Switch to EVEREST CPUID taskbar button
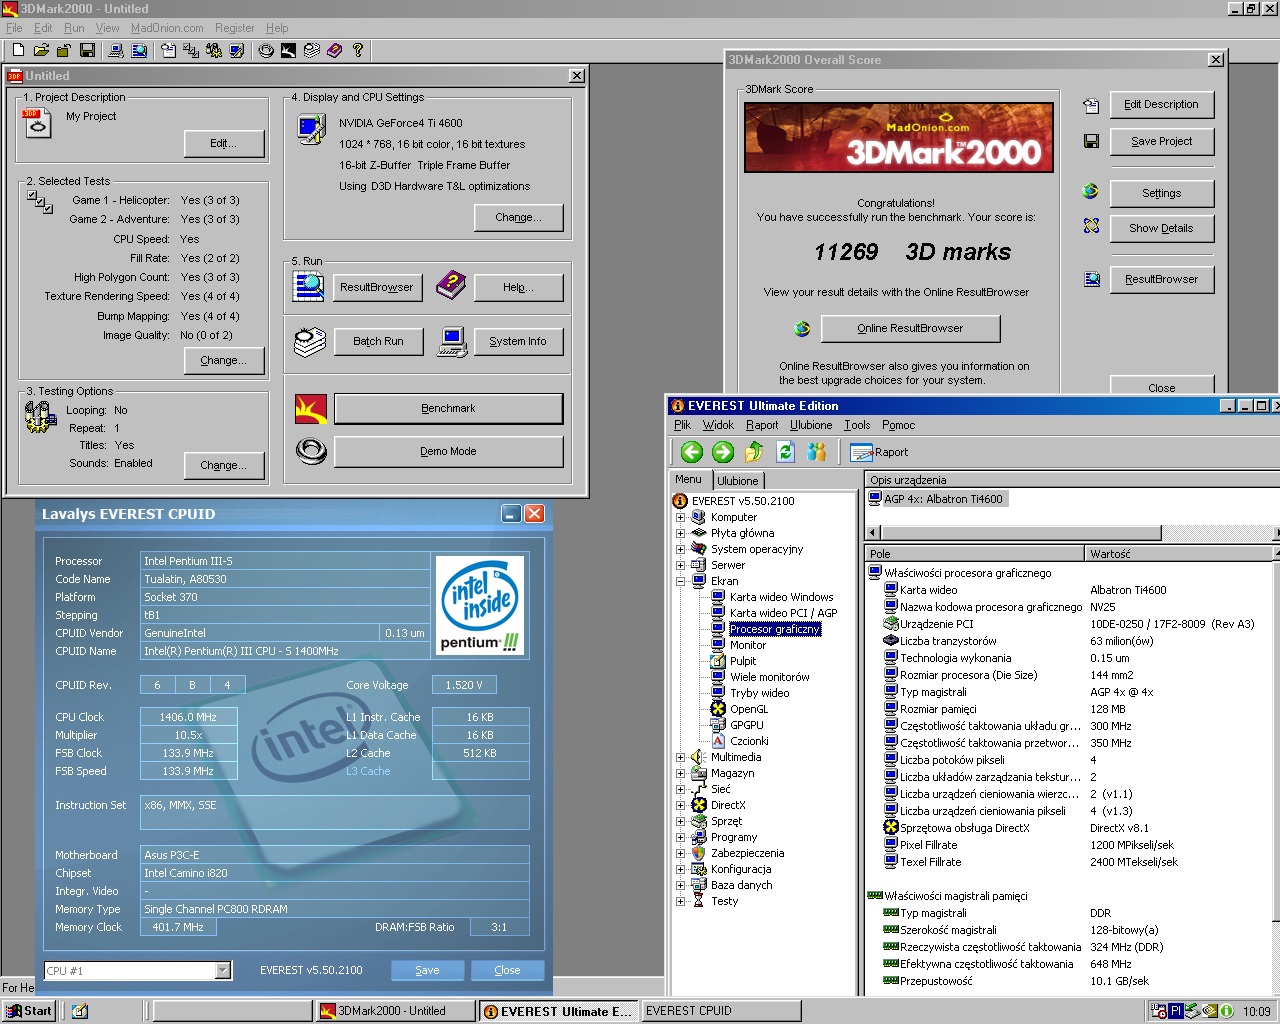Image resolution: width=1280 pixels, height=1024 pixels. (x=720, y=1011)
